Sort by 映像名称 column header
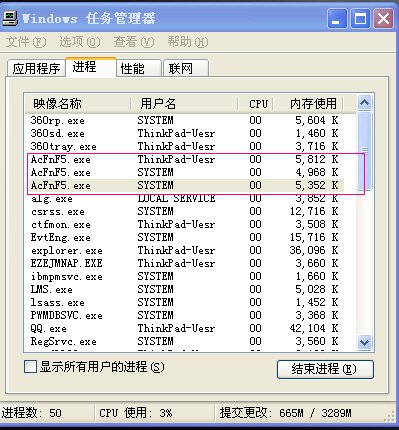This screenshot has height=430, width=399. (x=77, y=104)
